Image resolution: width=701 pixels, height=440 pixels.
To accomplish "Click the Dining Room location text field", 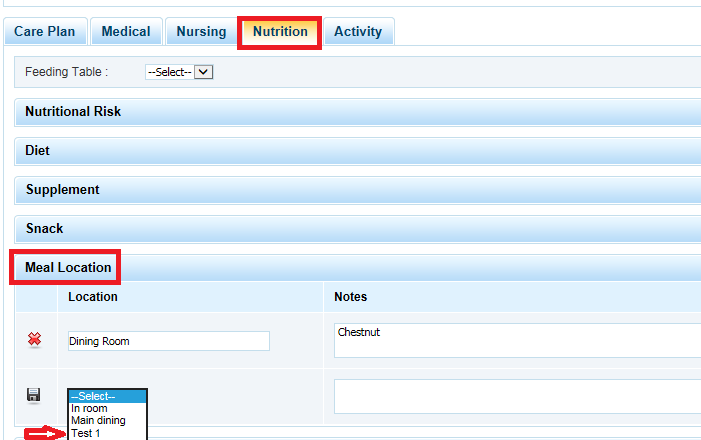I will tap(168, 341).
